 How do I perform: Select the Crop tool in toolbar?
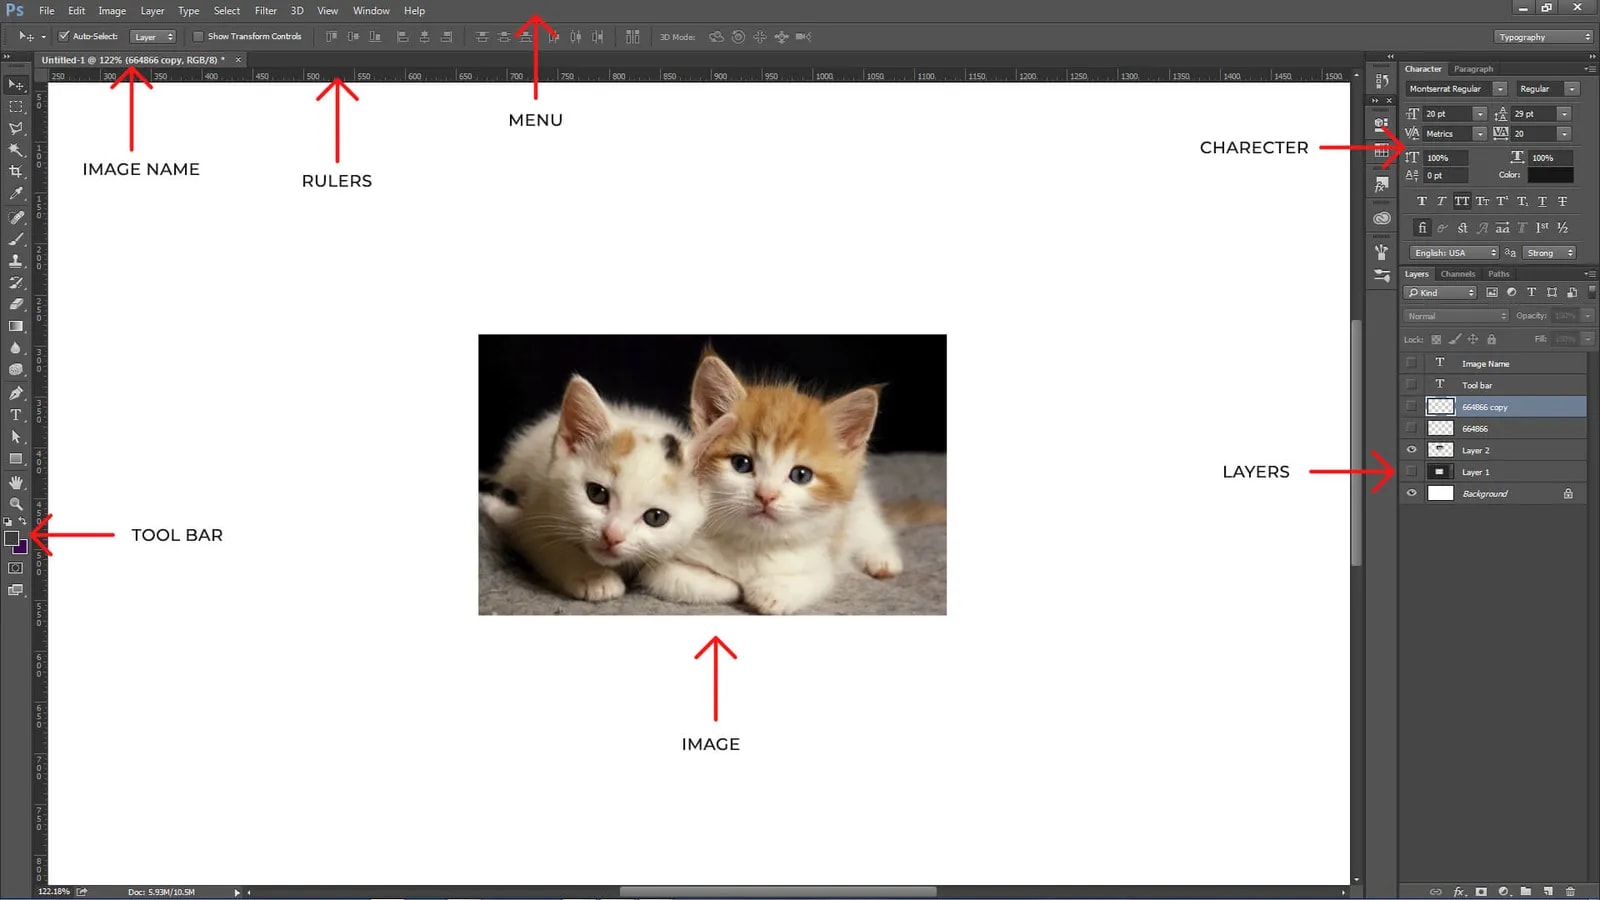click(16, 172)
